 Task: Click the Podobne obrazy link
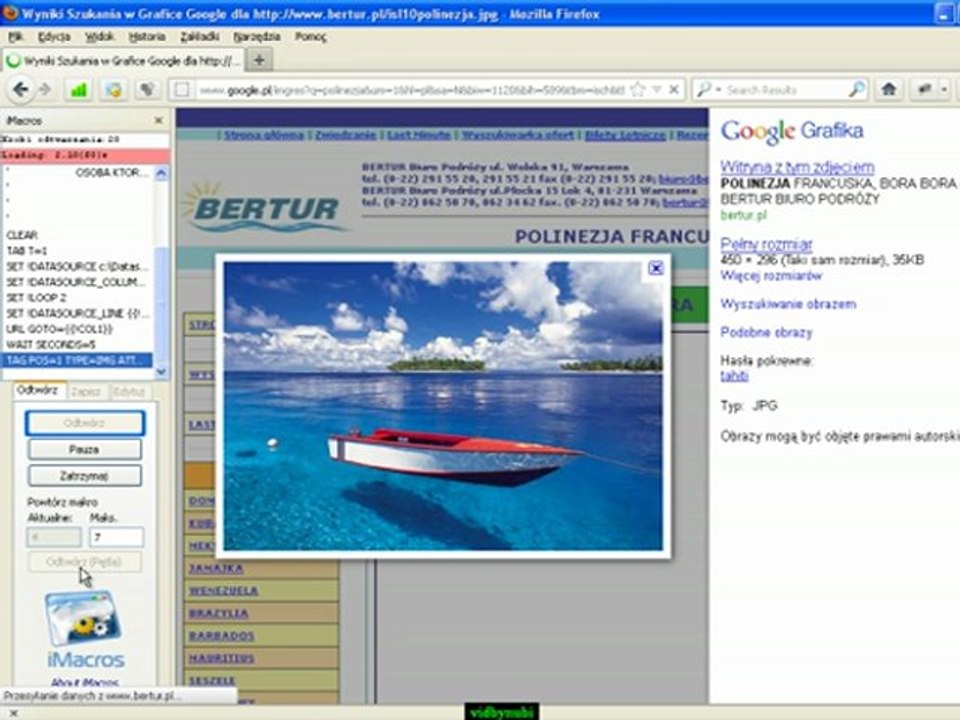point(766,332)
